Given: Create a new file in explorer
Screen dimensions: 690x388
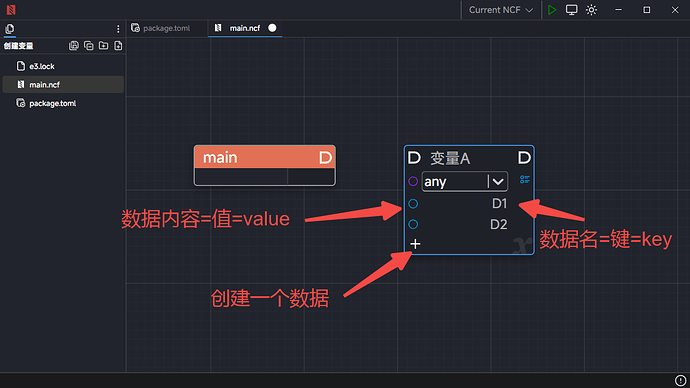Looking at the screenshot, I should tap(118, 46).
